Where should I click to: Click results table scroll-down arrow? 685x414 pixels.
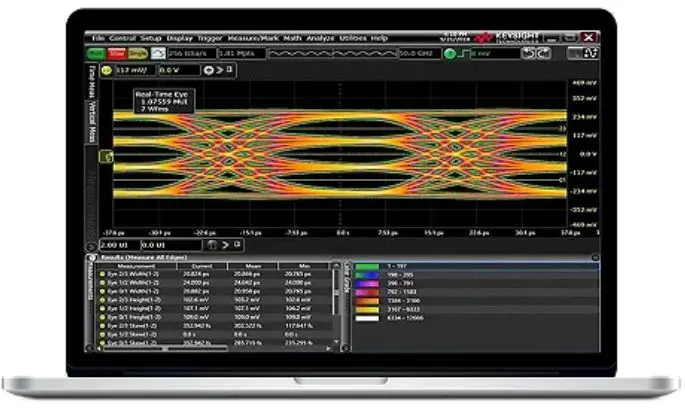[x=336, y=342]
